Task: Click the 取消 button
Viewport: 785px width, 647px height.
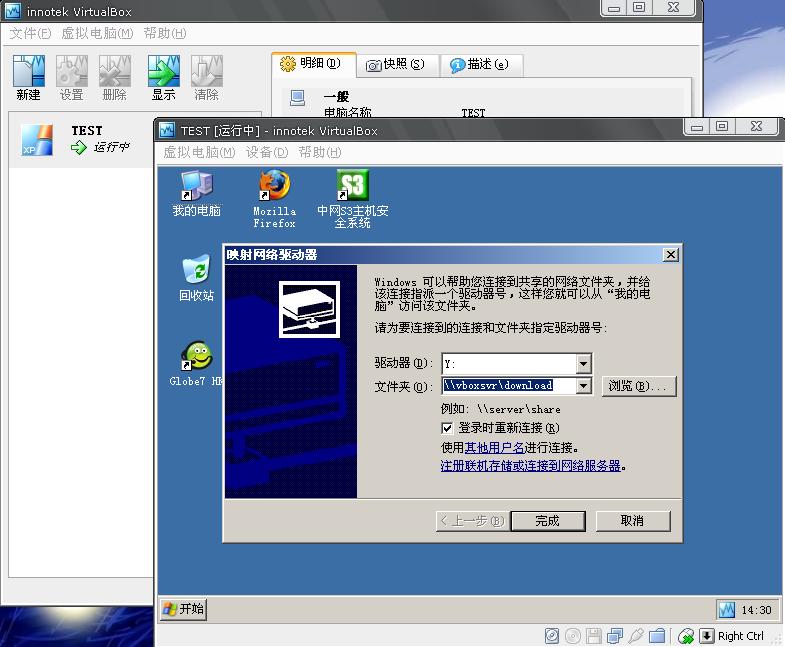Action: [x=633, y=521]
